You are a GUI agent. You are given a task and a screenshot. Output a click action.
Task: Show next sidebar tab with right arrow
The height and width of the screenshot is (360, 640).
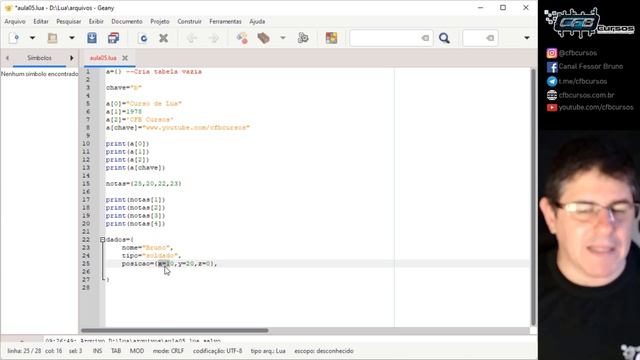[72, 58]
